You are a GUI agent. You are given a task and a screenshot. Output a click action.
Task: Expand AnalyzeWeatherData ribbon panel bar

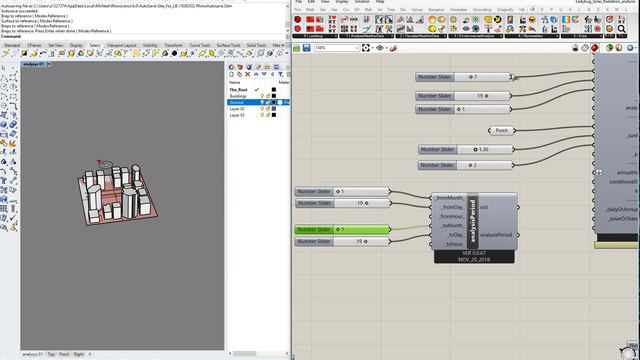367,36
